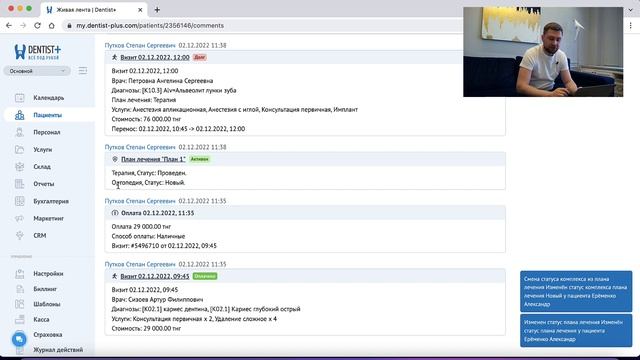Click the browser forward arrow
640x360 pixels.
pos(23,25)
